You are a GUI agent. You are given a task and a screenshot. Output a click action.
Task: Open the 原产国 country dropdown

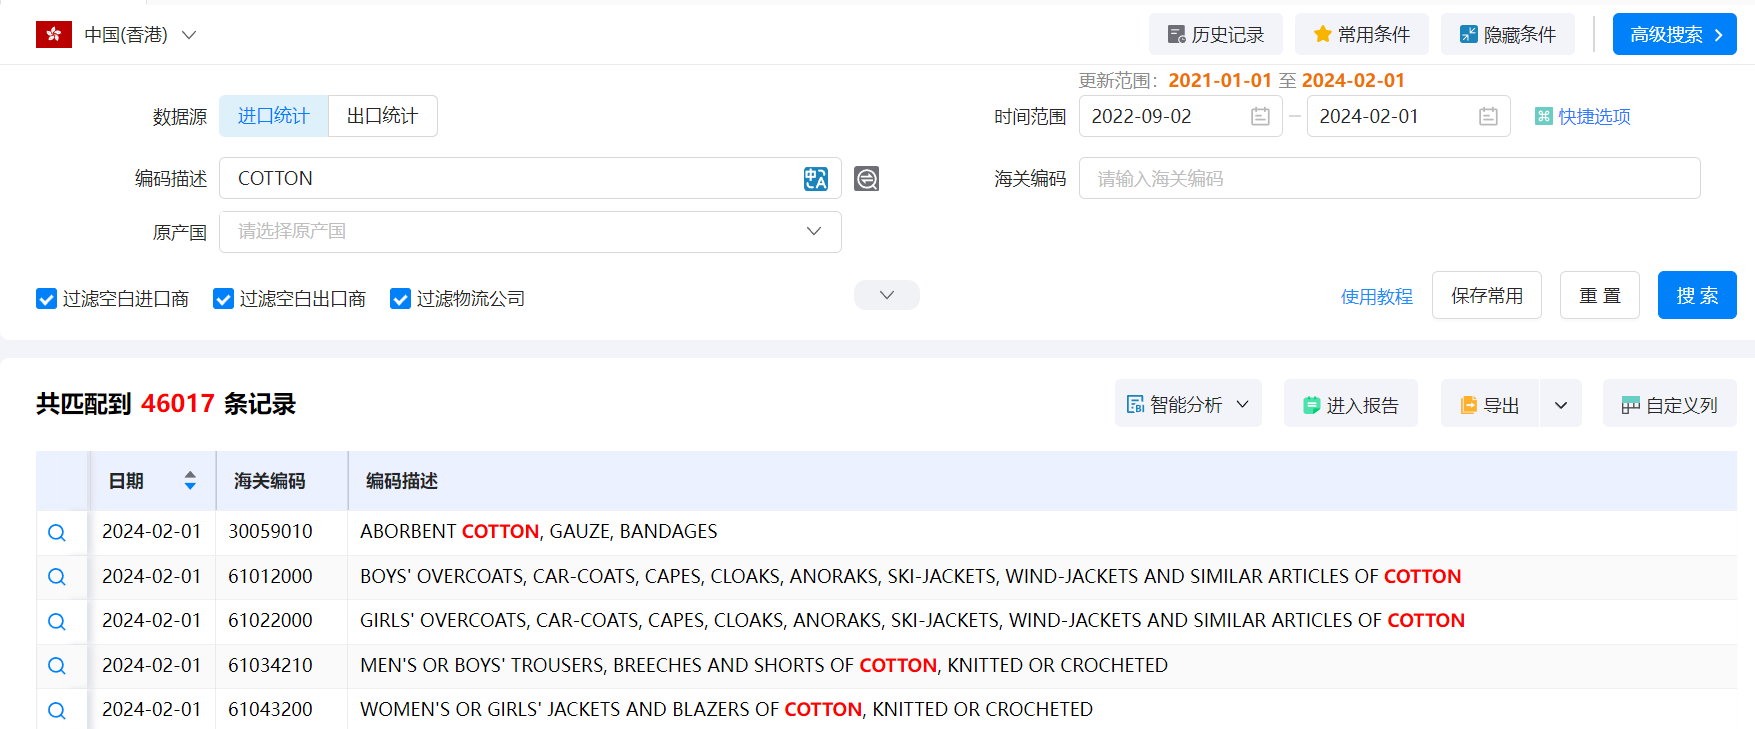(530, 232)
